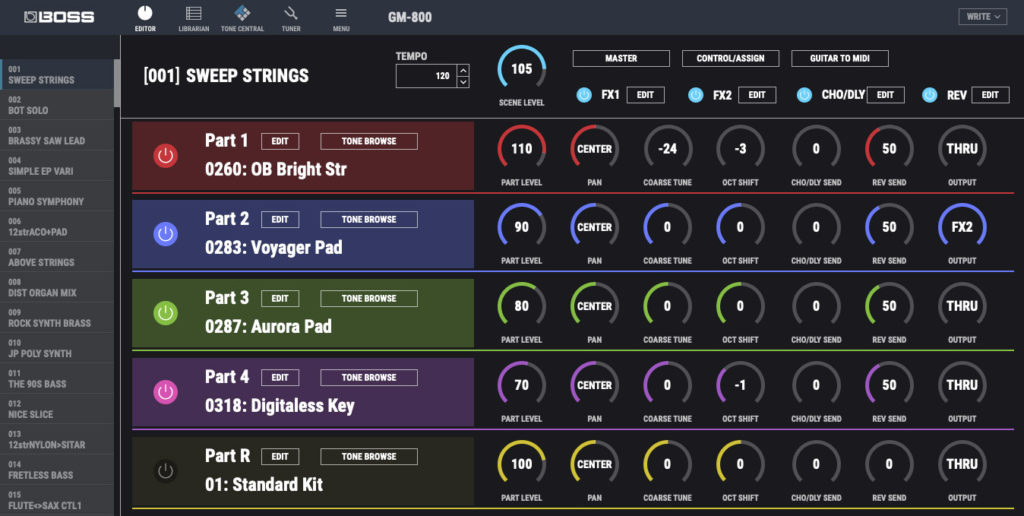Enable Part R power button

[165, 471]
